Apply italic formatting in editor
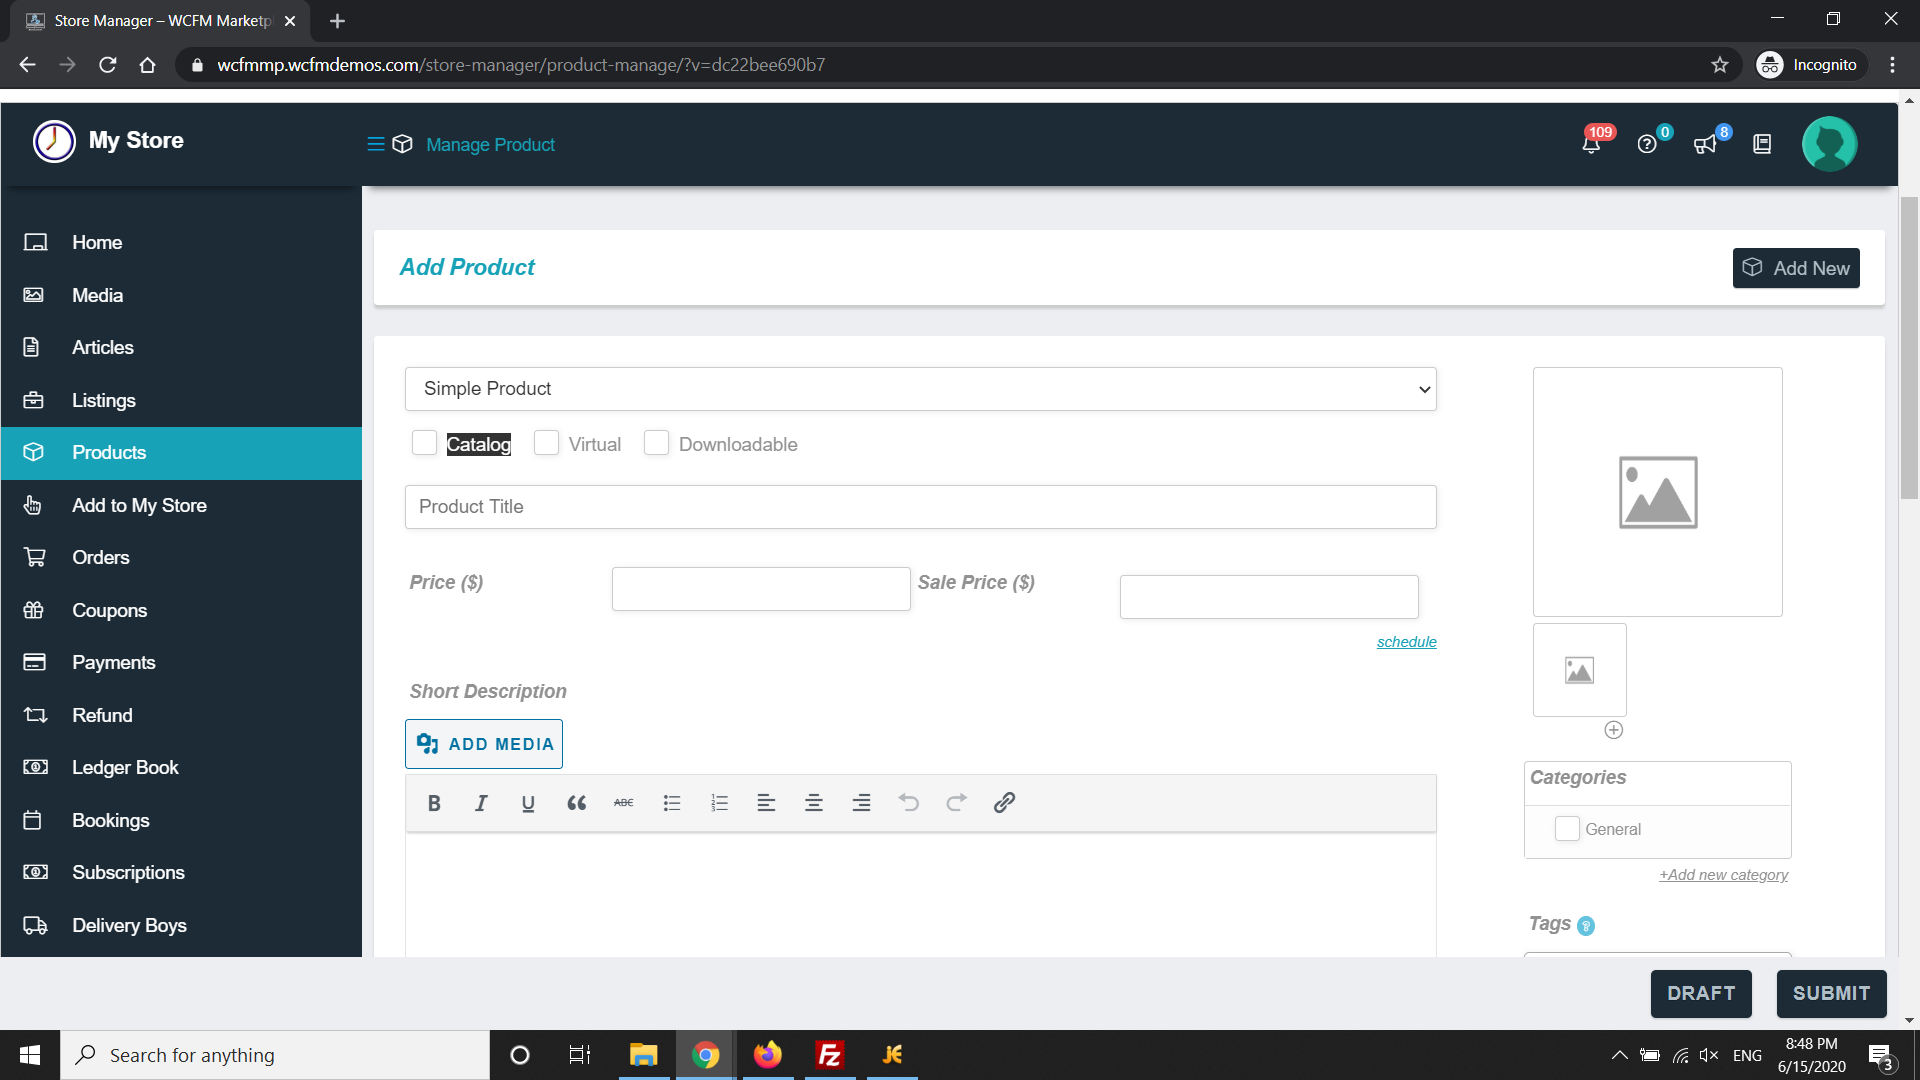 [x=481, y=803]
